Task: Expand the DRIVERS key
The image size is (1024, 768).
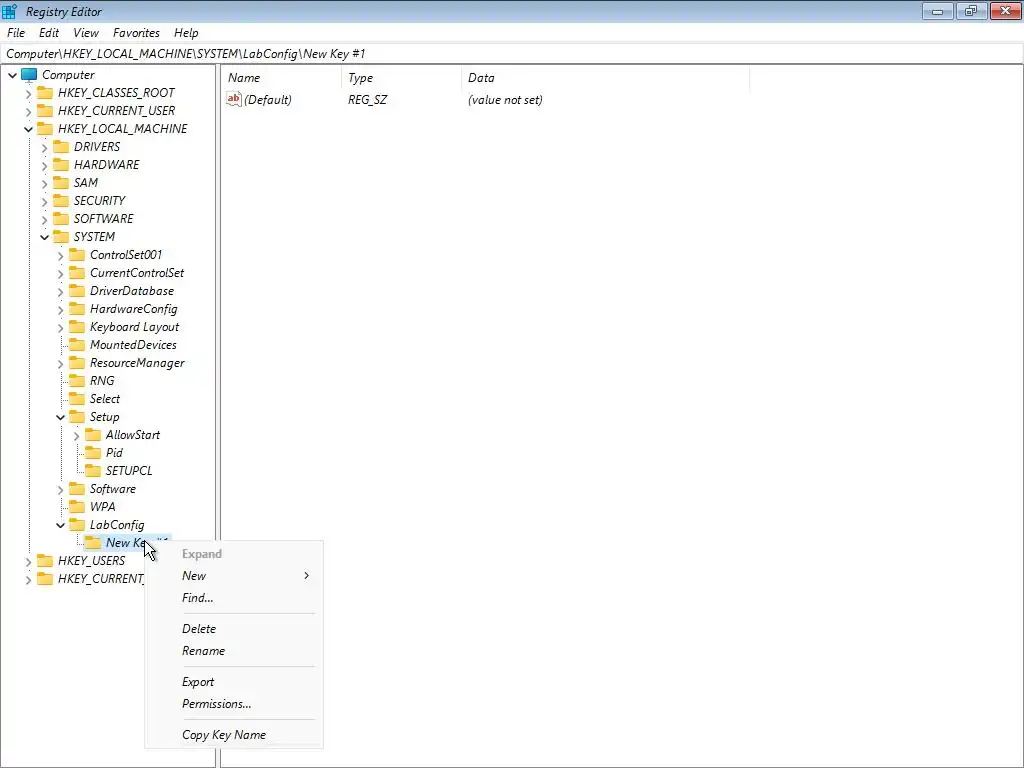Action: [44, 147]
